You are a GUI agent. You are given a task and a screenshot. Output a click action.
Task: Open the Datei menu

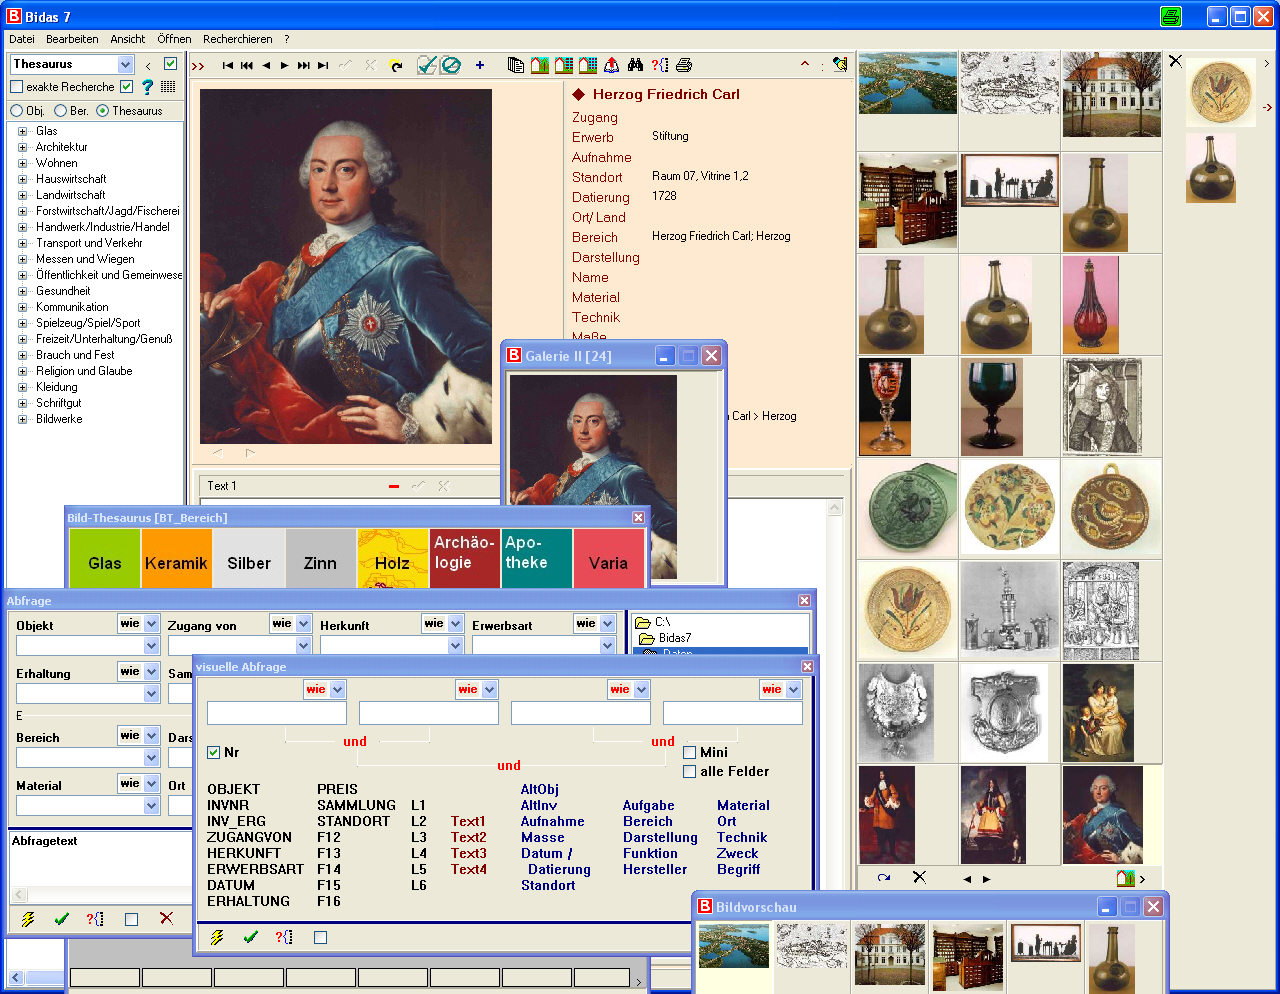(x=21, y=39)
